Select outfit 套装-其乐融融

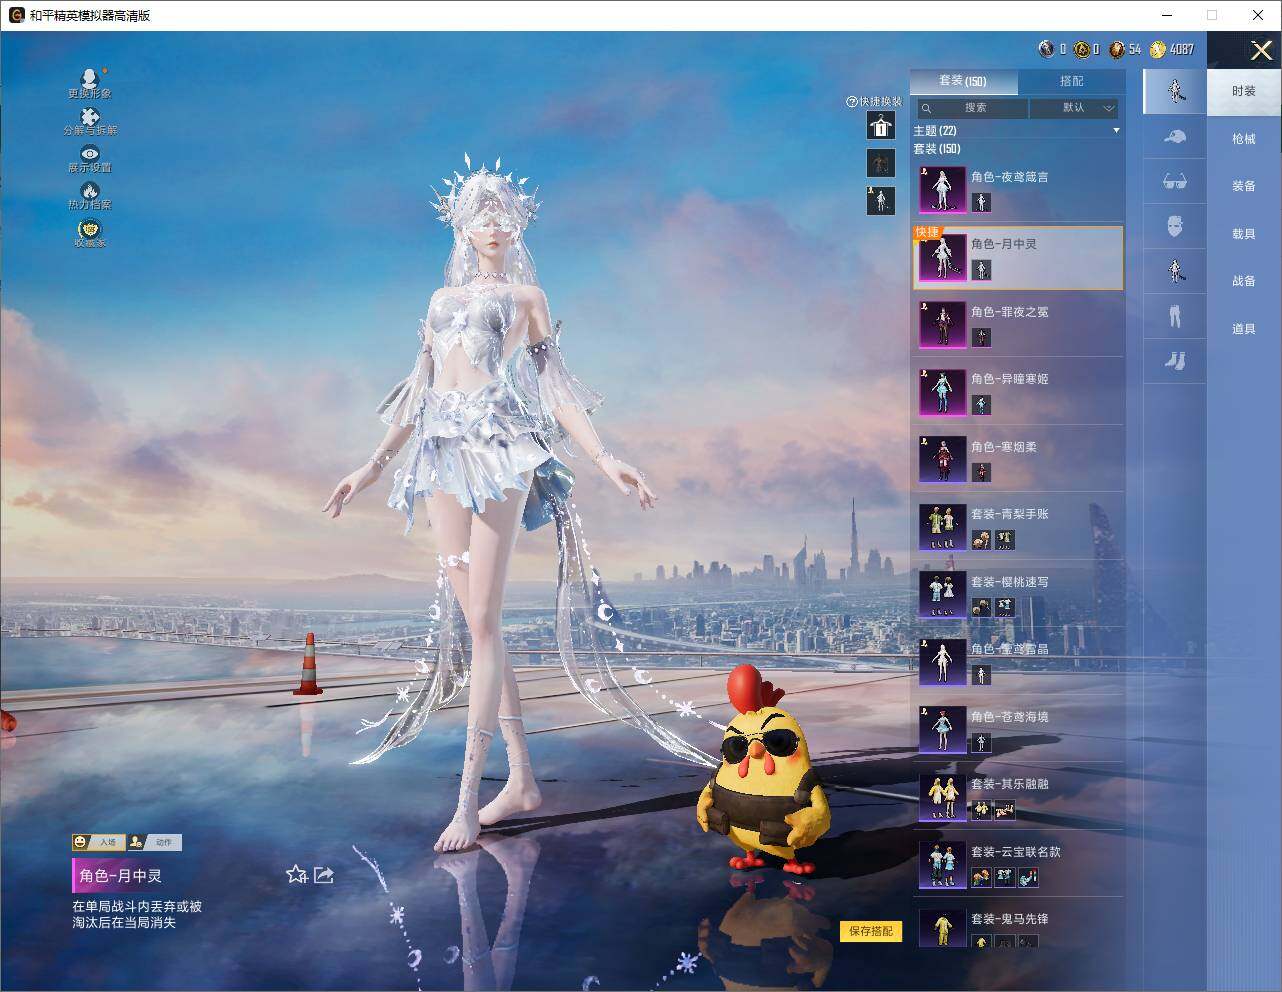pos(1018,797)
